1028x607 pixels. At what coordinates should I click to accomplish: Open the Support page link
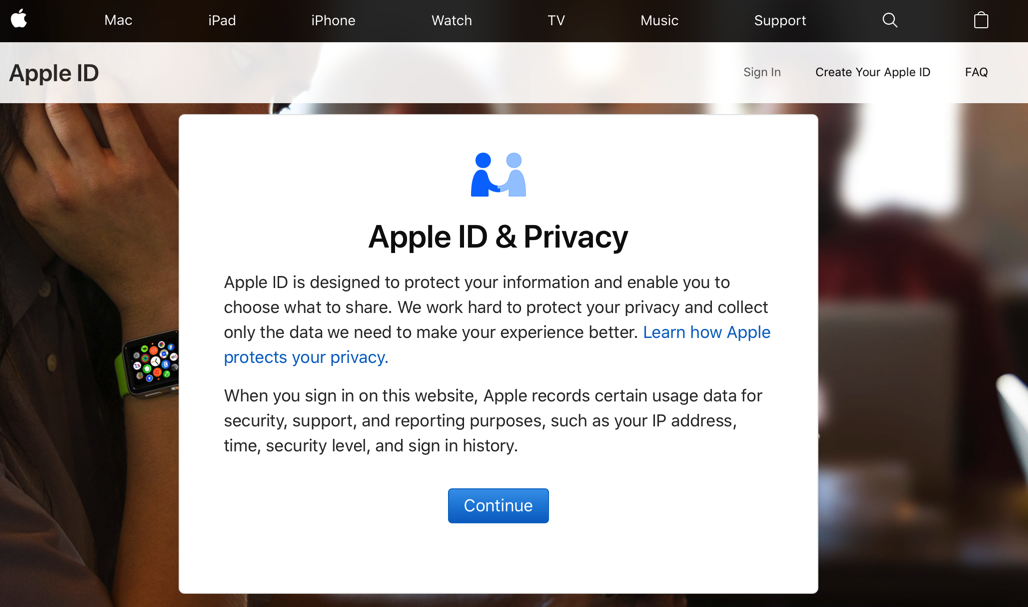coord(780,20)
